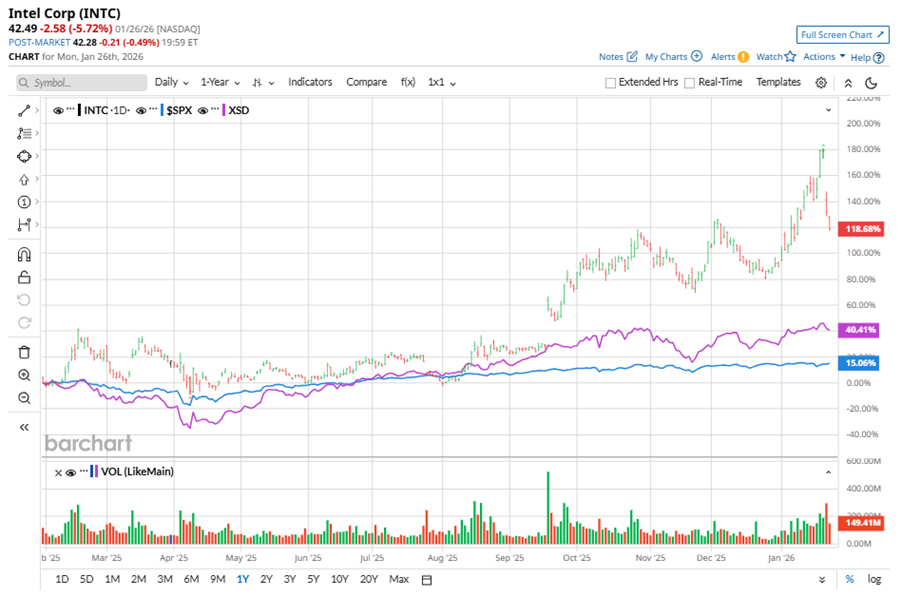Remove the VOL indicator pane

point(58,473)
